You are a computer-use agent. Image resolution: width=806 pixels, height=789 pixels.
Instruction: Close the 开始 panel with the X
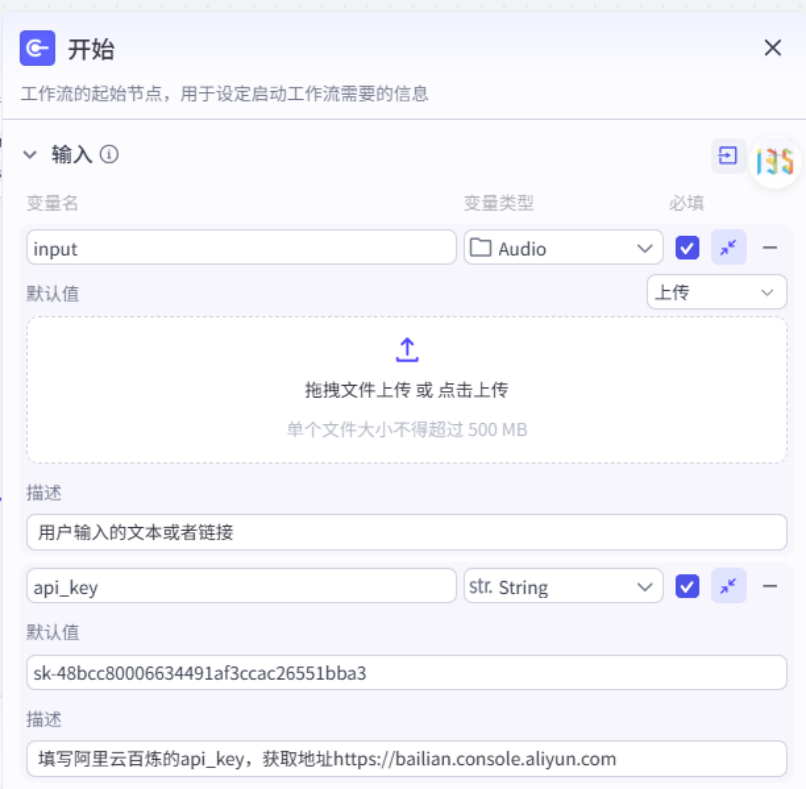[773, 48]
